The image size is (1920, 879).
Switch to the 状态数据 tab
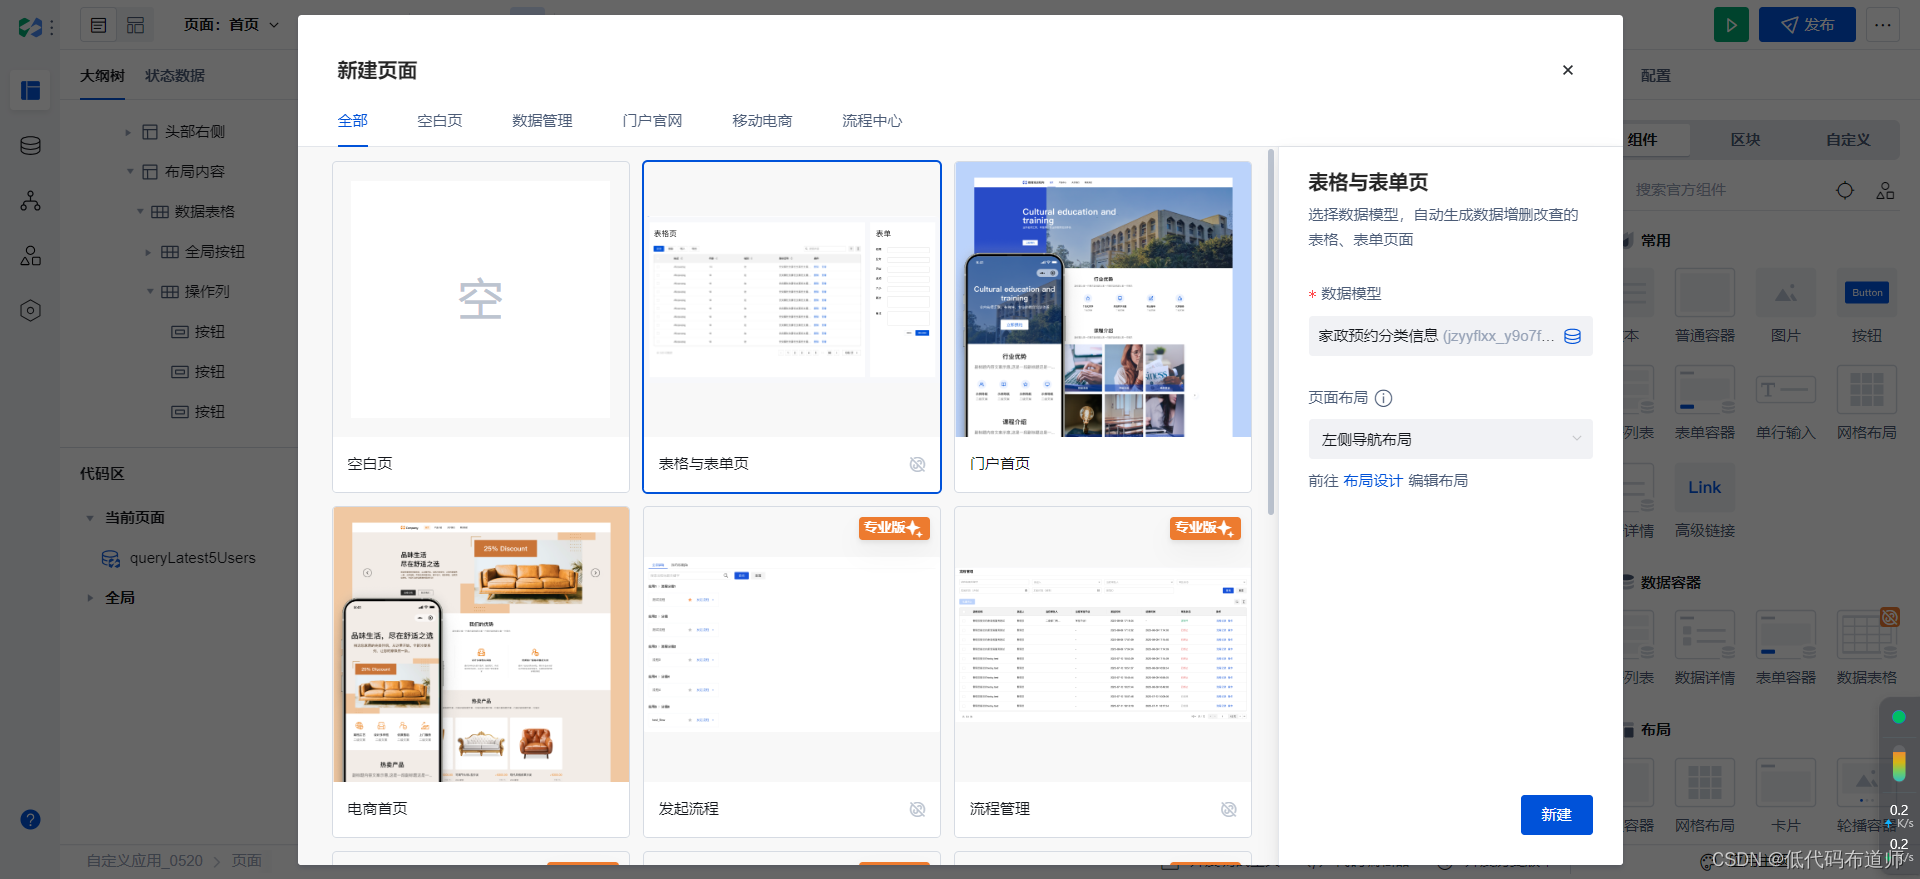click(x=175, y=76)
